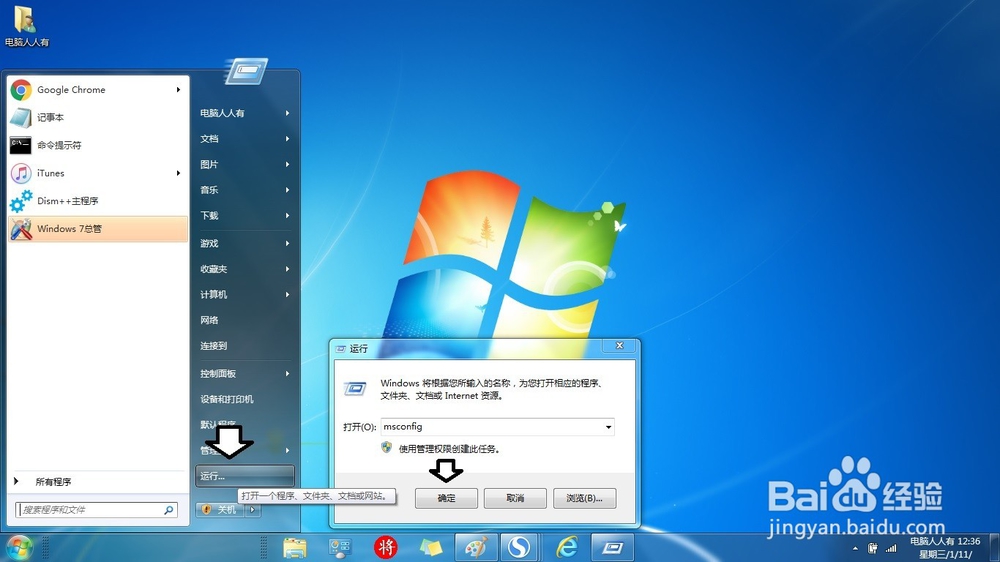Click 关机 (Shut down) button
The width and height of the screenshot is (1000, 562).
pyautogui.click(x=221, y=510)
